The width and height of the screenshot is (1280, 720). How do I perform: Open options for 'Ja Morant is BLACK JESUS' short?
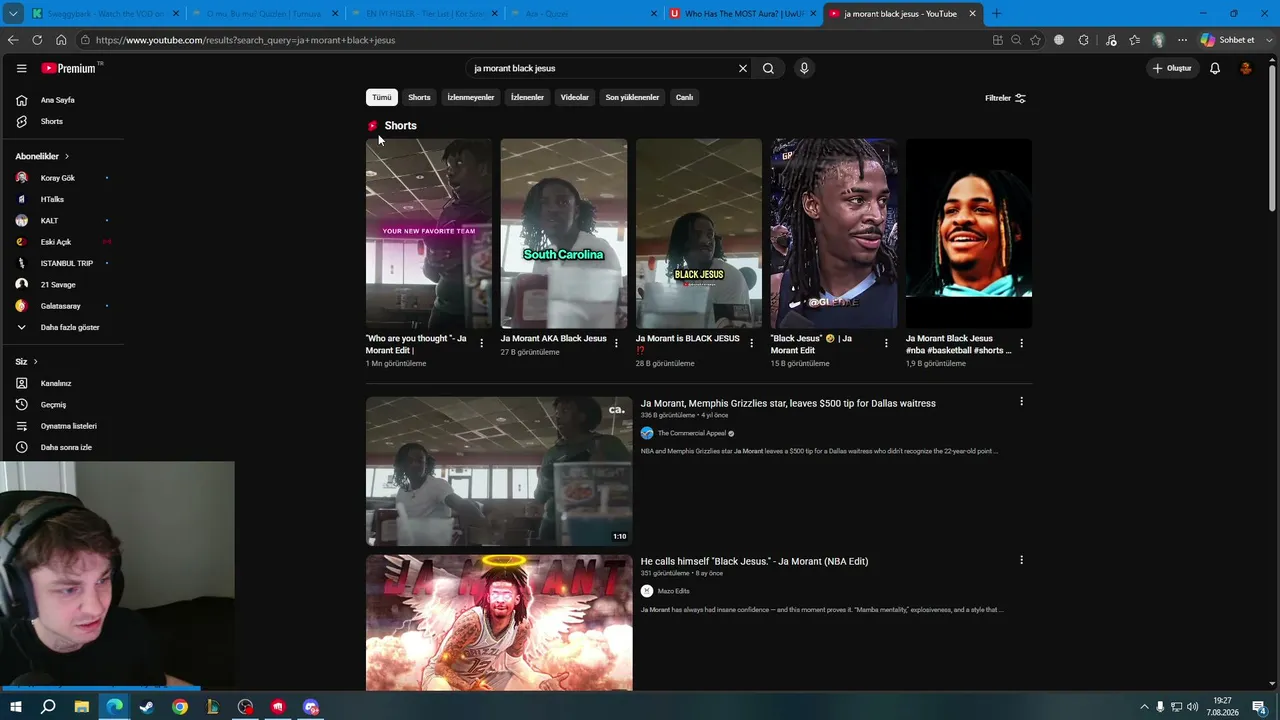[751, 343]
